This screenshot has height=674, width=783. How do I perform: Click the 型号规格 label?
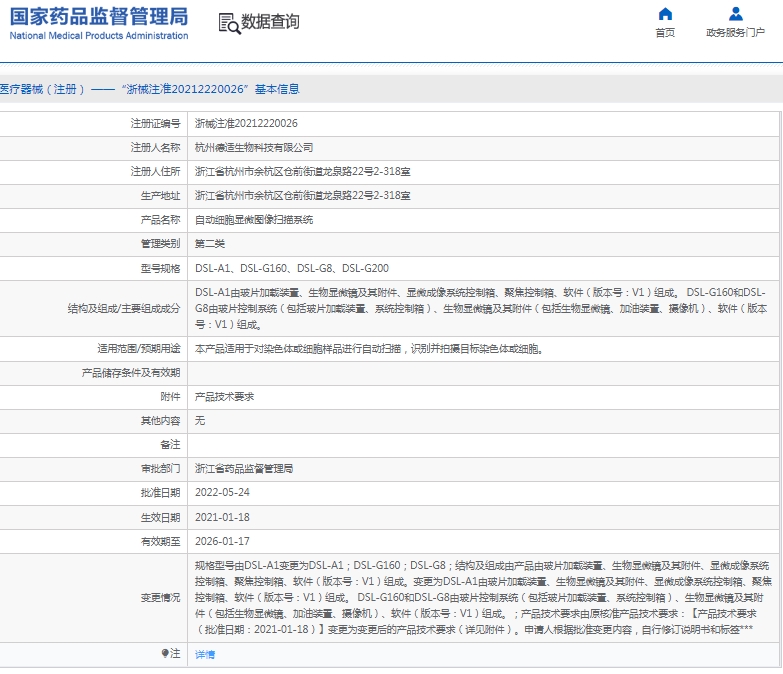coord(160,269)
